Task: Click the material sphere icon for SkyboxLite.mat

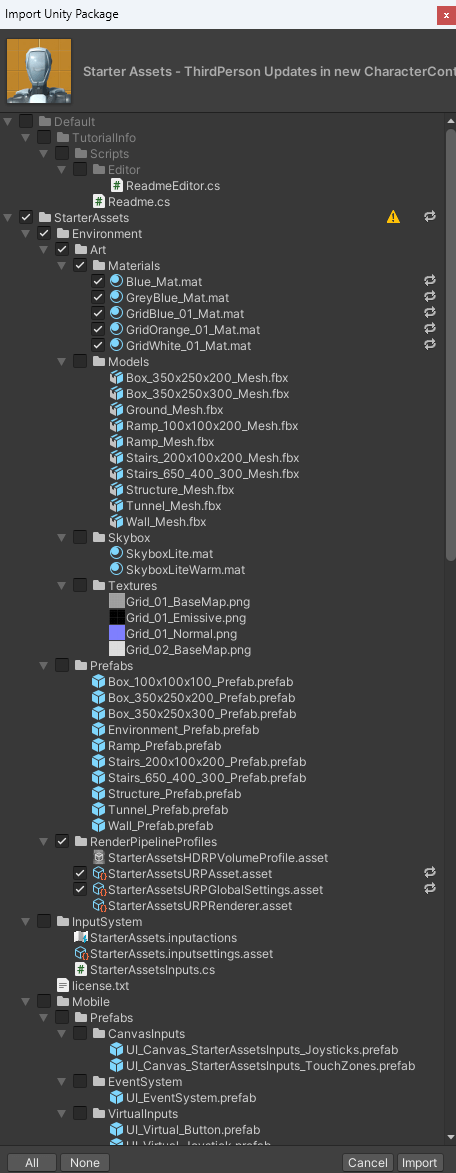Action: (x=117, y=554)
